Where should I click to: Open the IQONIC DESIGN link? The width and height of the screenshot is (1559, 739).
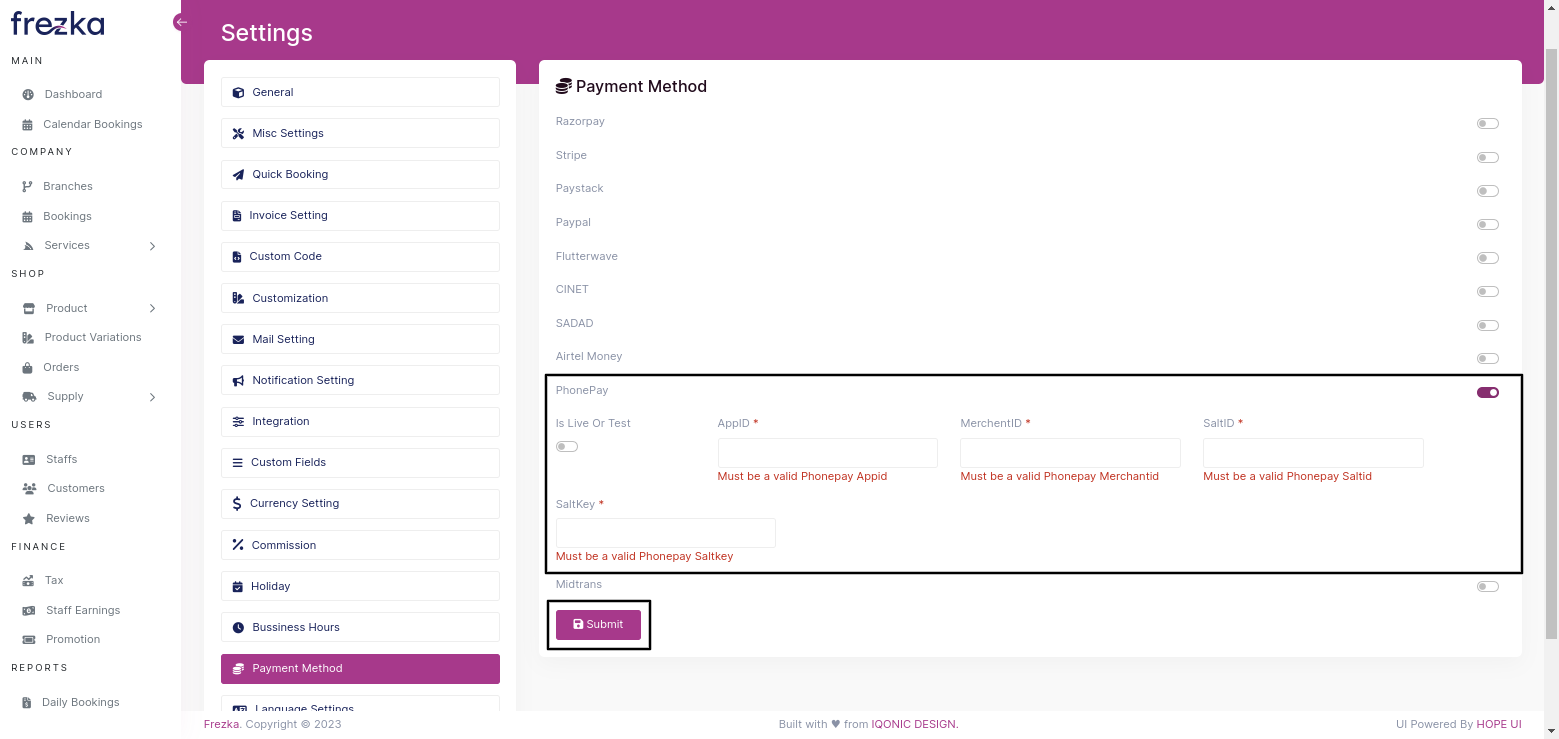click(x=915, y=724)
